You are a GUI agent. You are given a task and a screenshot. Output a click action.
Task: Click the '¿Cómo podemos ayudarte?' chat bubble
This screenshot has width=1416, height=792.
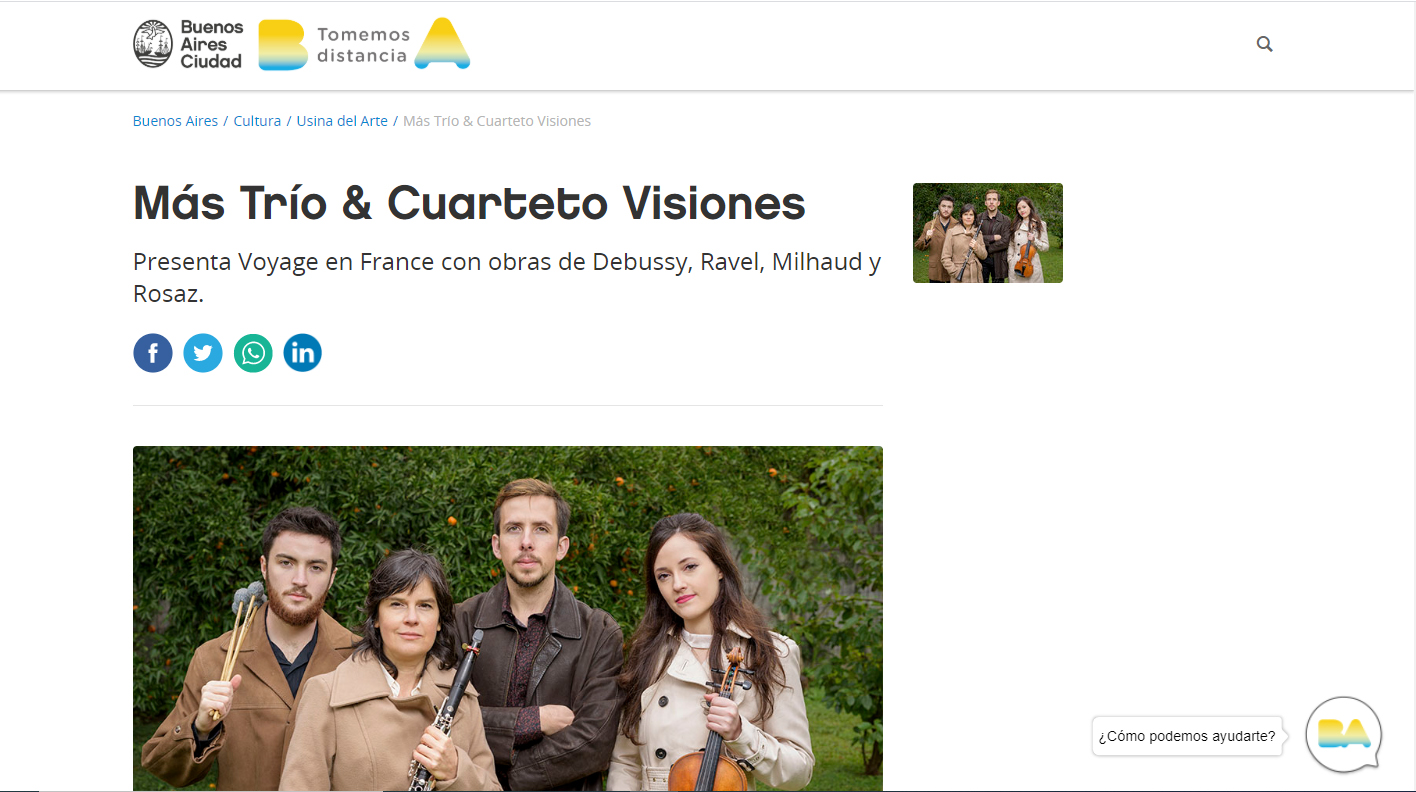coord(1187,736)
